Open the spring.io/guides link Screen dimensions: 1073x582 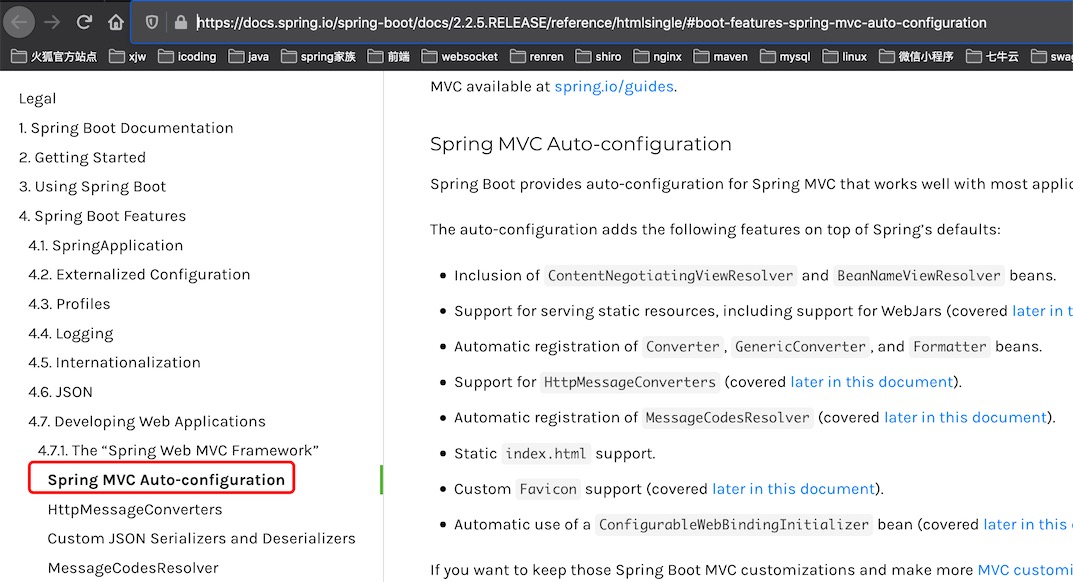tap(614, 87)
